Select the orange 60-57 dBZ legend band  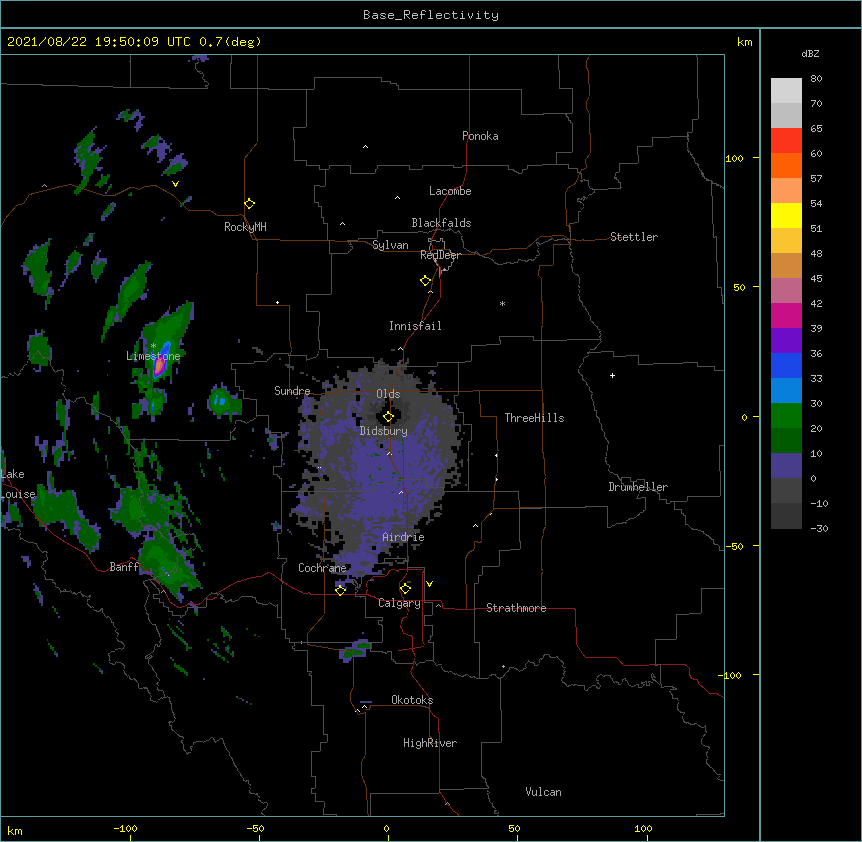[786, 166]
